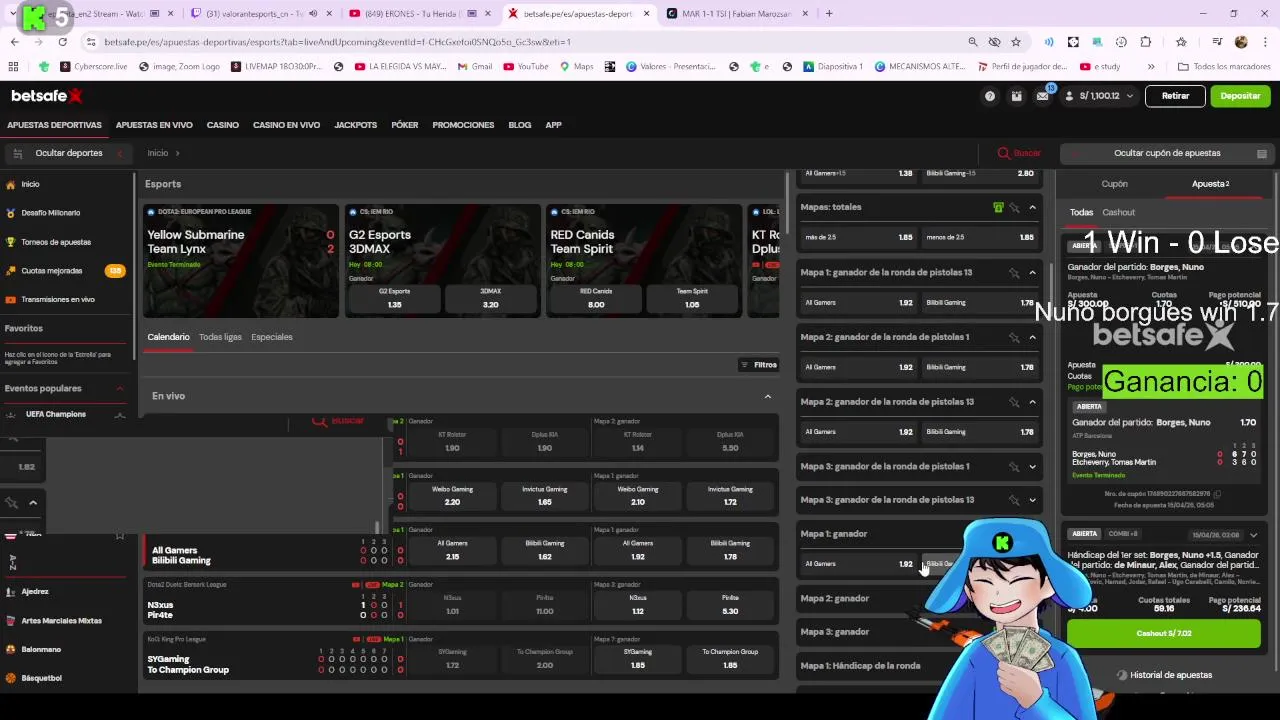
Task: Bookmark the page with the star icon
Action: point(1016,42)
